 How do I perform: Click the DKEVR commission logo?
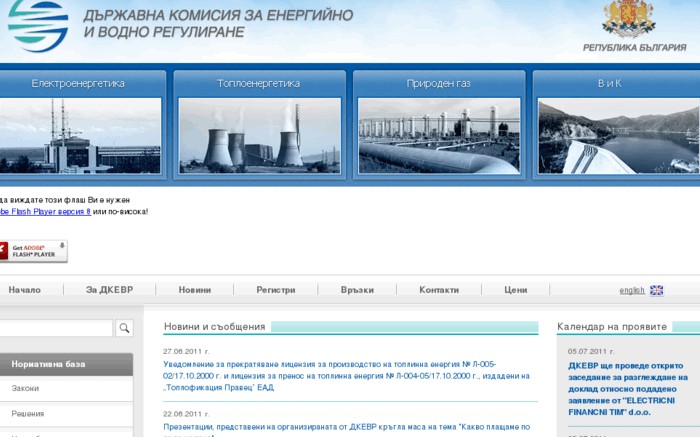pos(38,26)
